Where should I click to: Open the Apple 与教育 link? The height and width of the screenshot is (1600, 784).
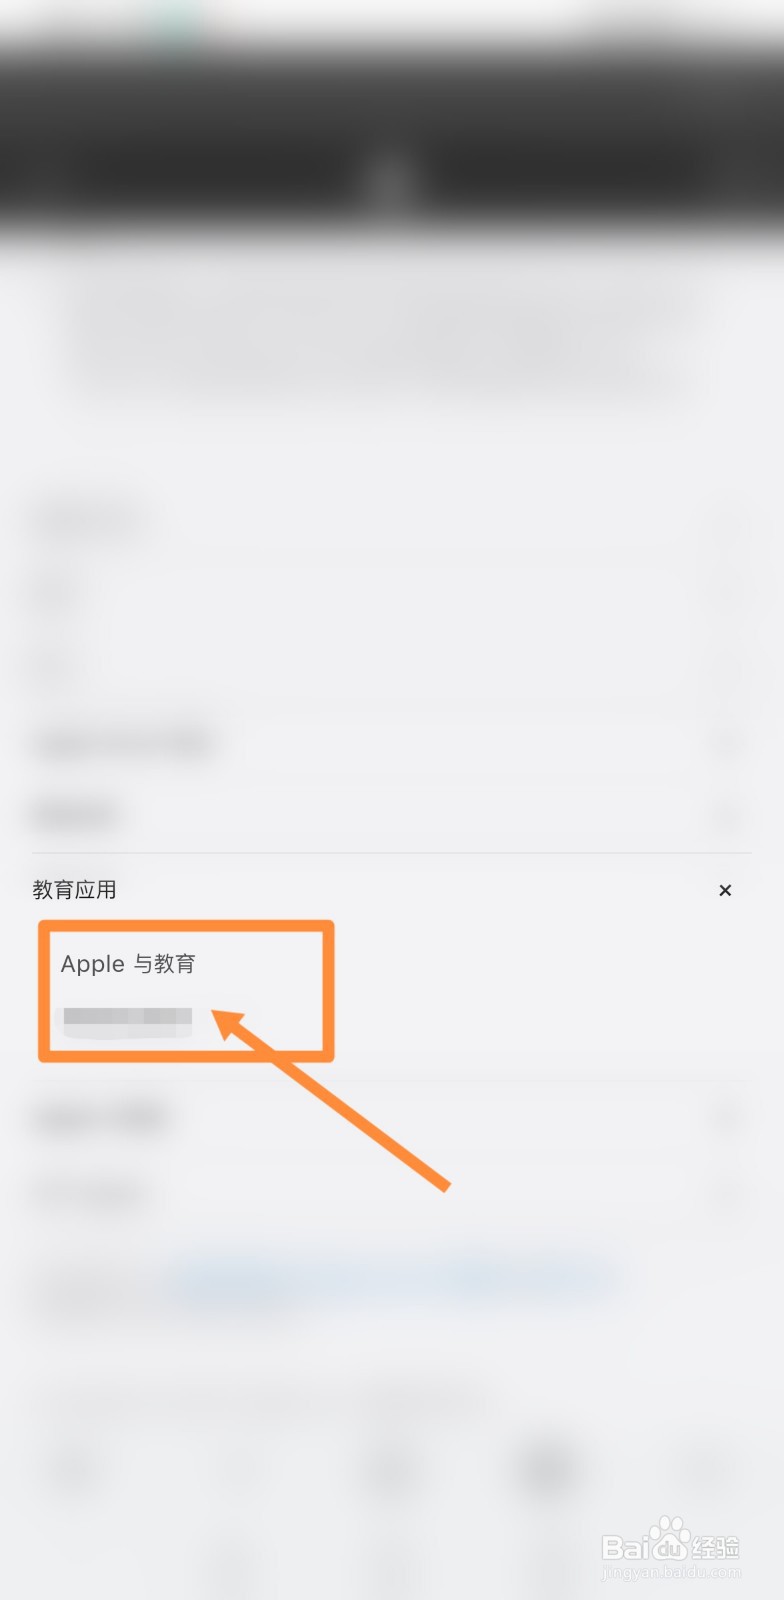pyautogui.click(x=128, y=964)
